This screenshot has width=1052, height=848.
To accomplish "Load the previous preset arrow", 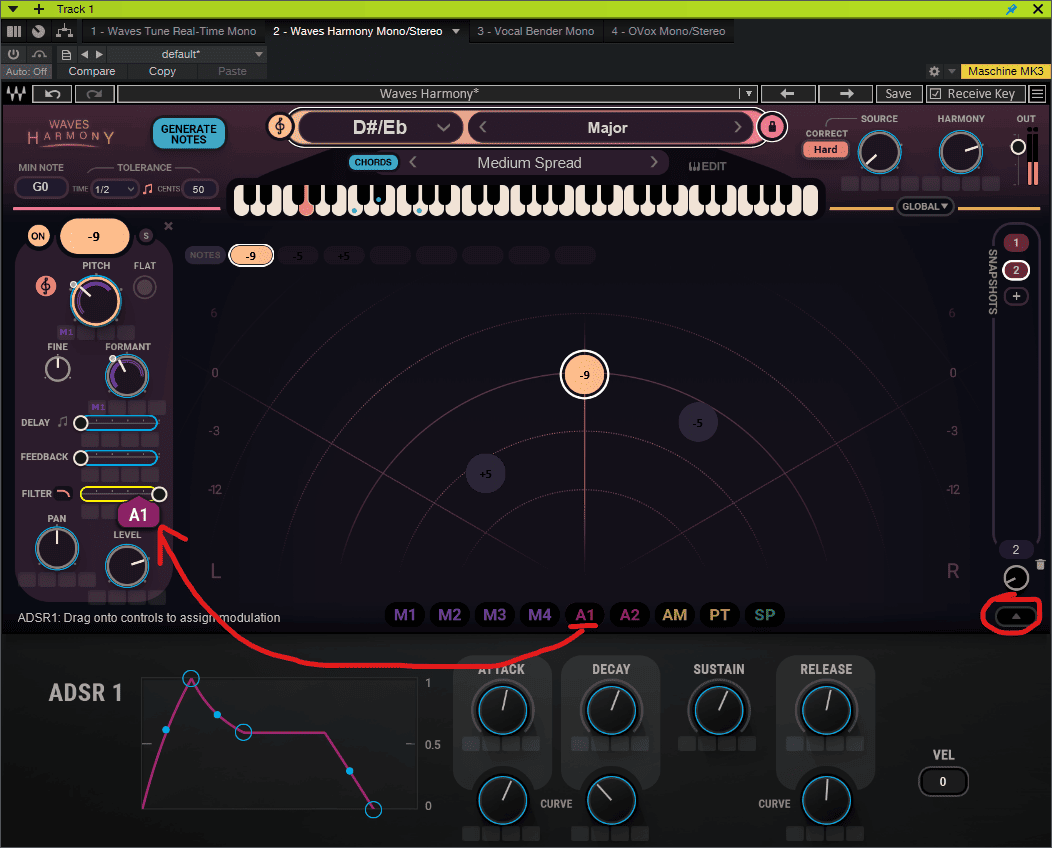I will point(788,94).
